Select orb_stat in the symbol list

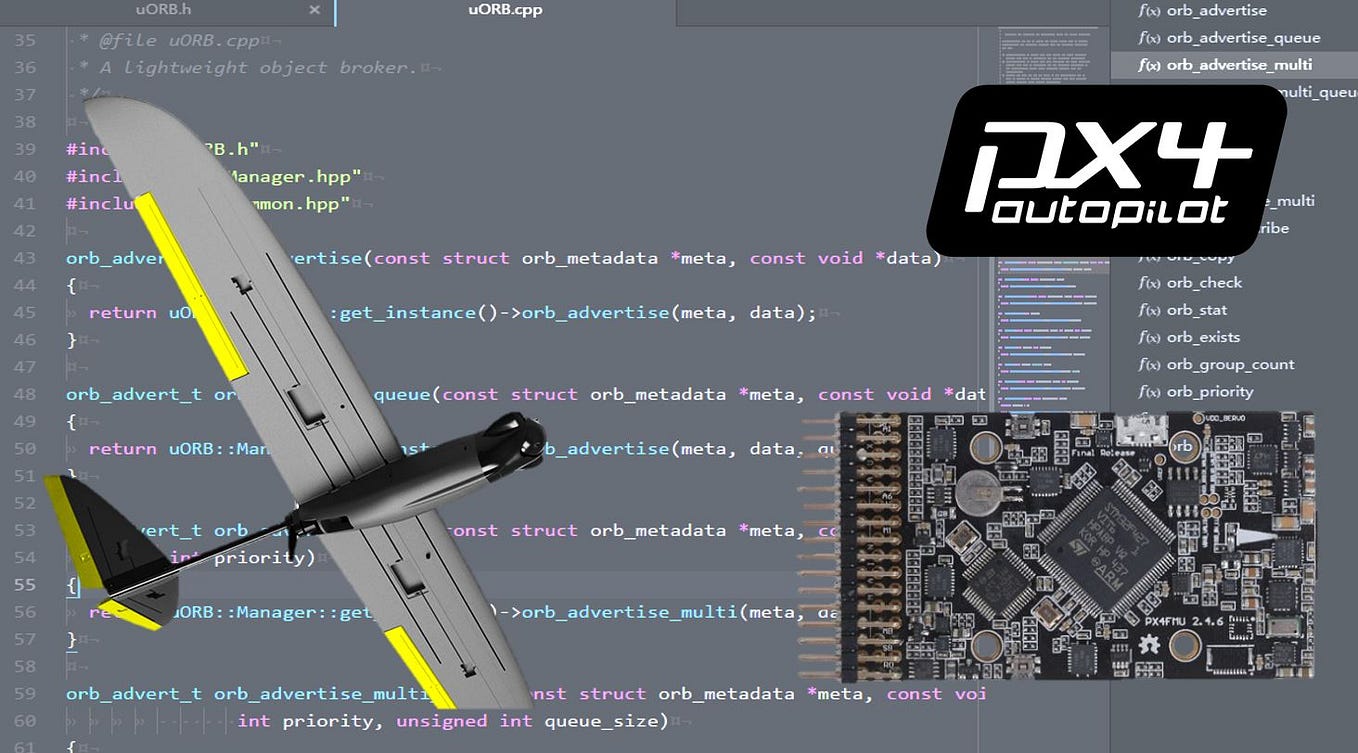coord(1200,310)
